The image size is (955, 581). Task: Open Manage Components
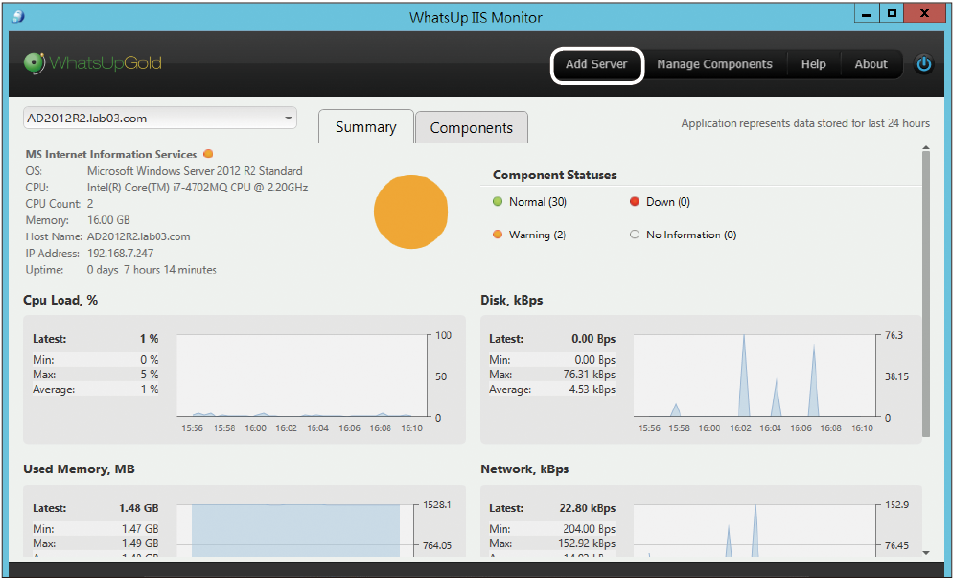[x=714, y=65]
